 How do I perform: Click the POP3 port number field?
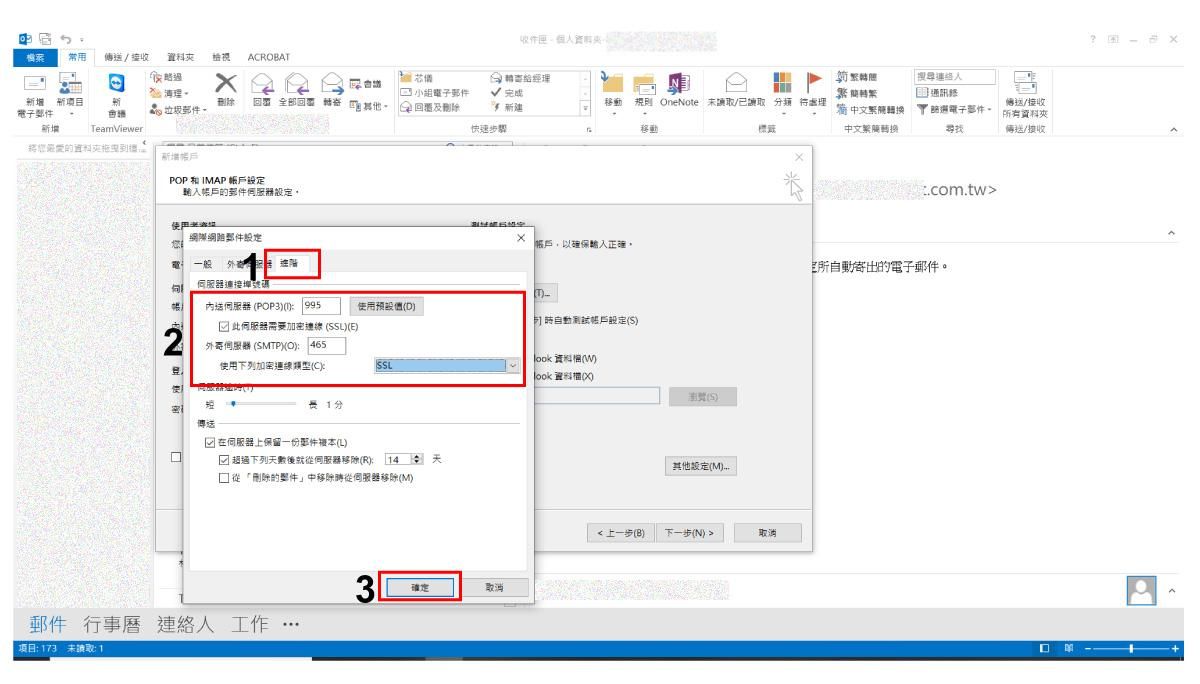click(322, 307)
